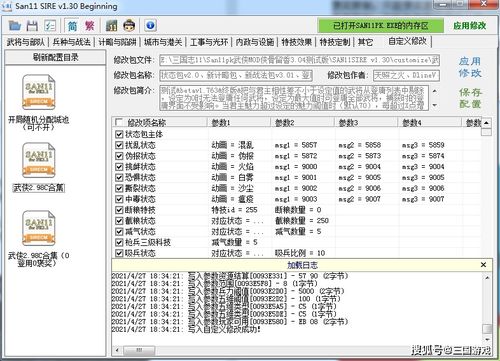Toggle the 撕裂状态 checkbox
This screenshot has height=361, width=500.
(119, 188)
